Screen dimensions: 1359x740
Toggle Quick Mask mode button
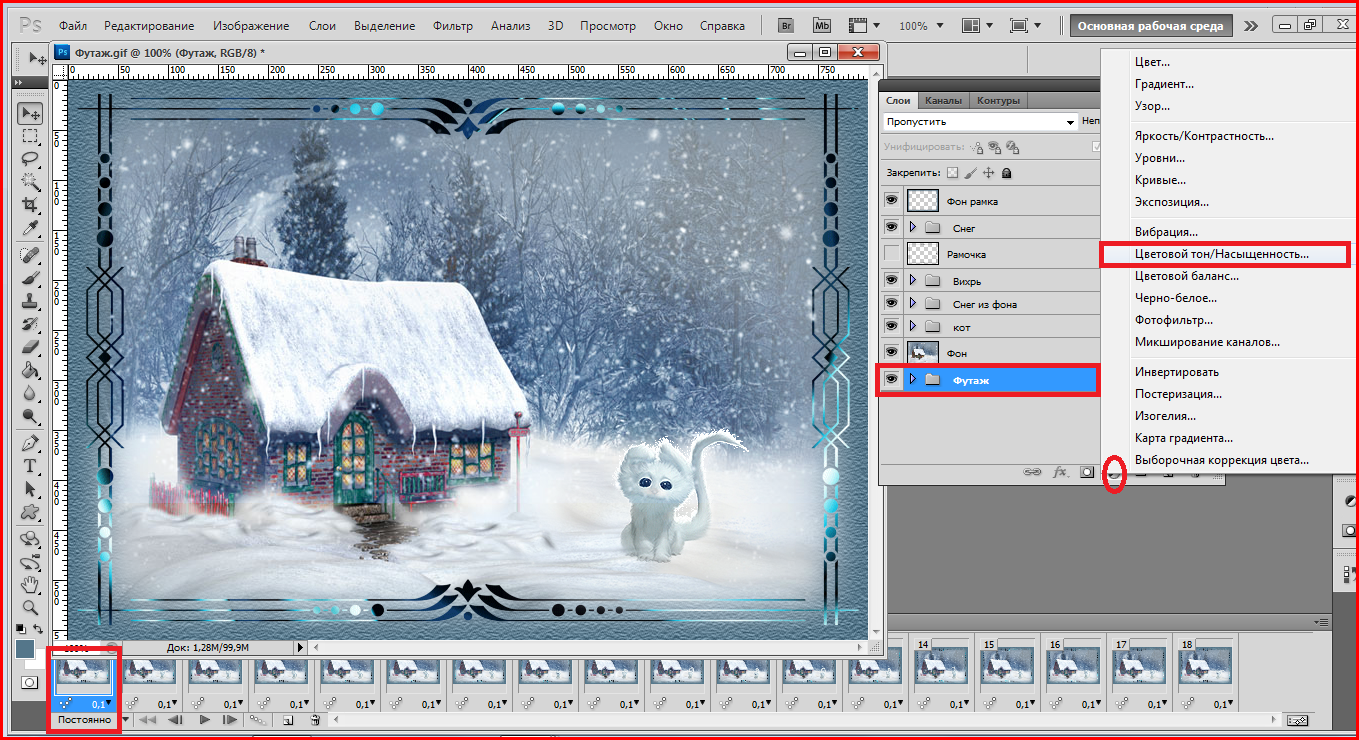point(31,682)
